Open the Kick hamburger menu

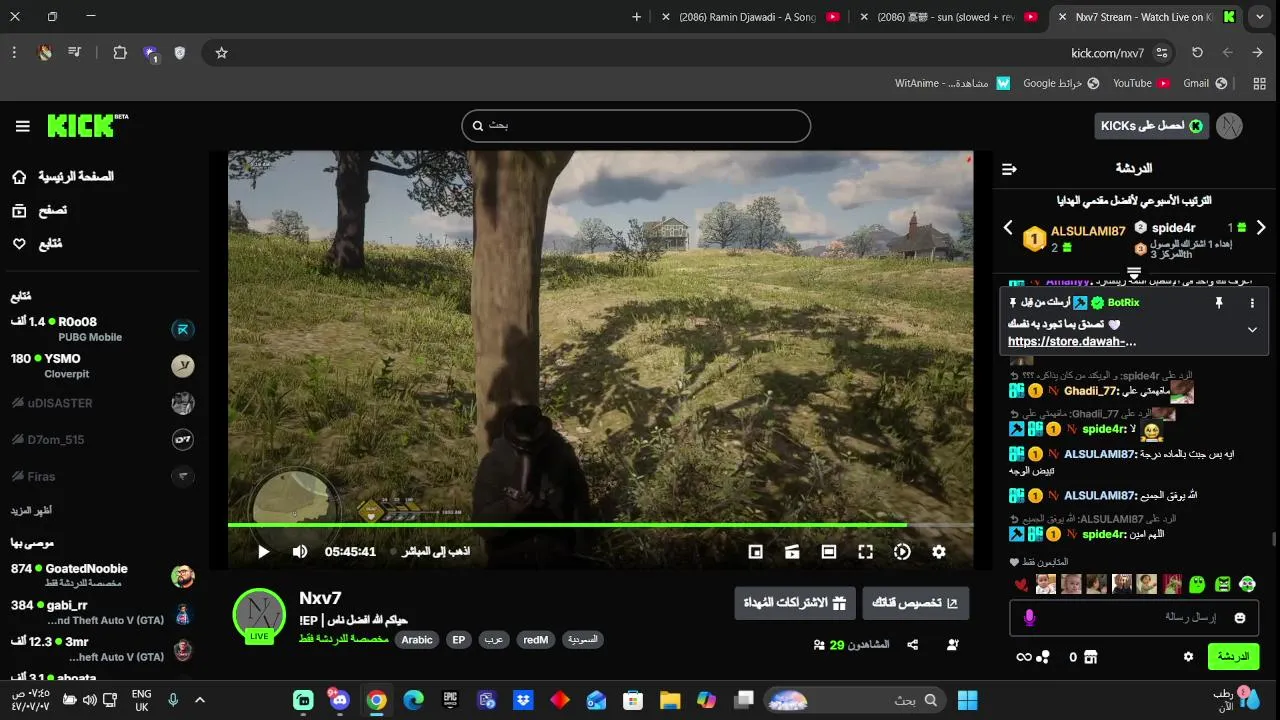click(x=22, y=126)
